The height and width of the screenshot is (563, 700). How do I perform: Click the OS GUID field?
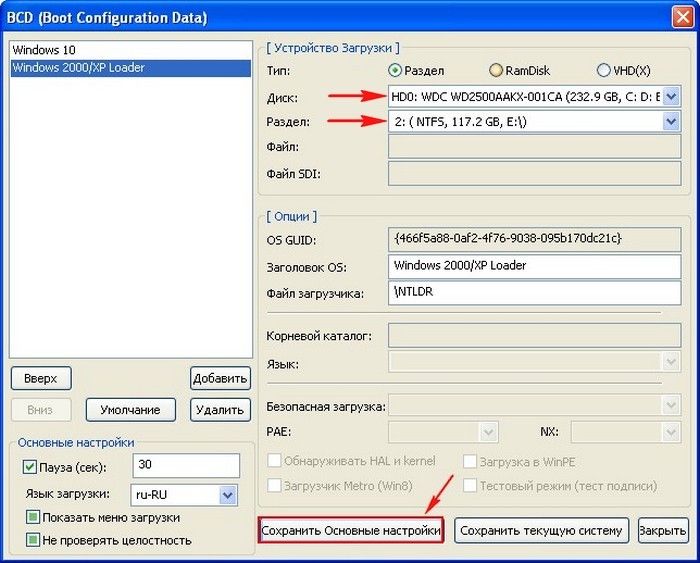534,239
